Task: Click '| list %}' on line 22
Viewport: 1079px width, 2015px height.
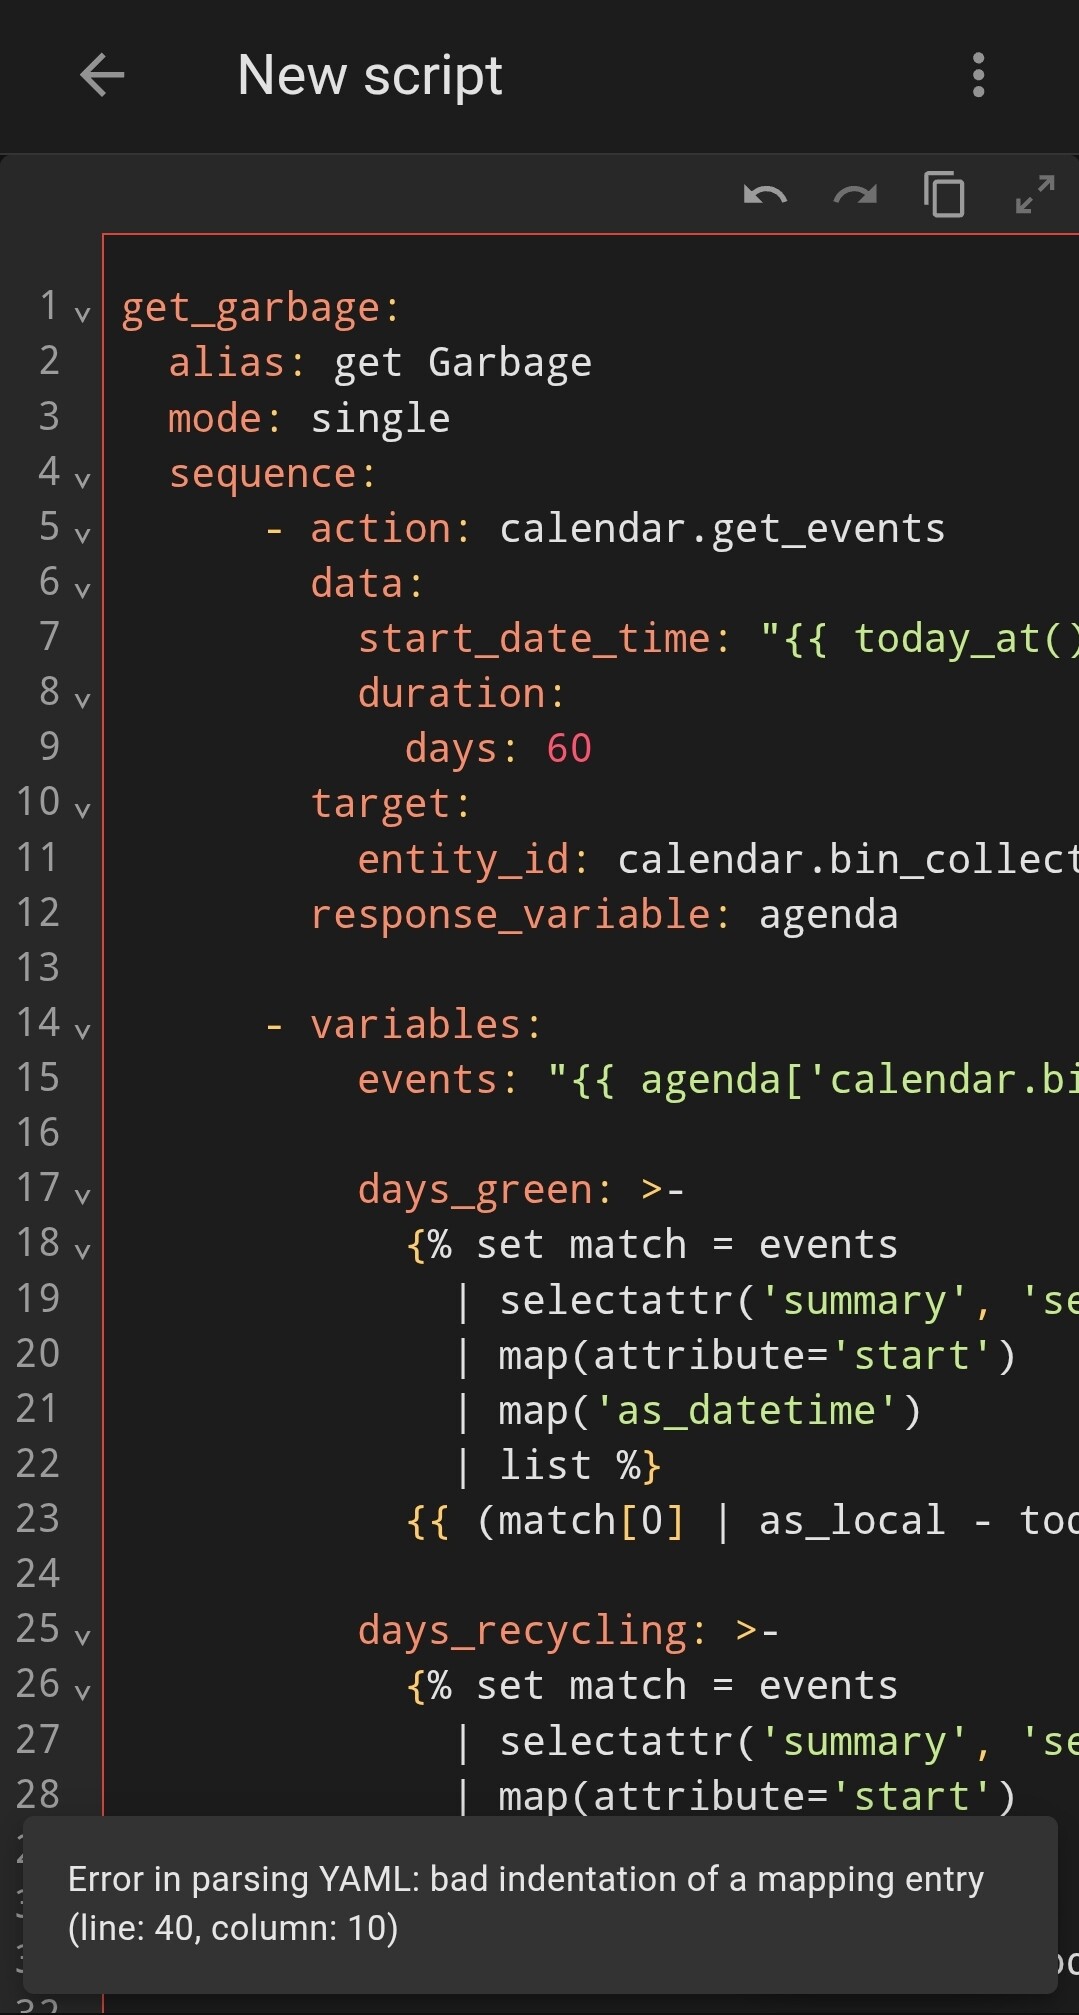Action: point(557,1466)
